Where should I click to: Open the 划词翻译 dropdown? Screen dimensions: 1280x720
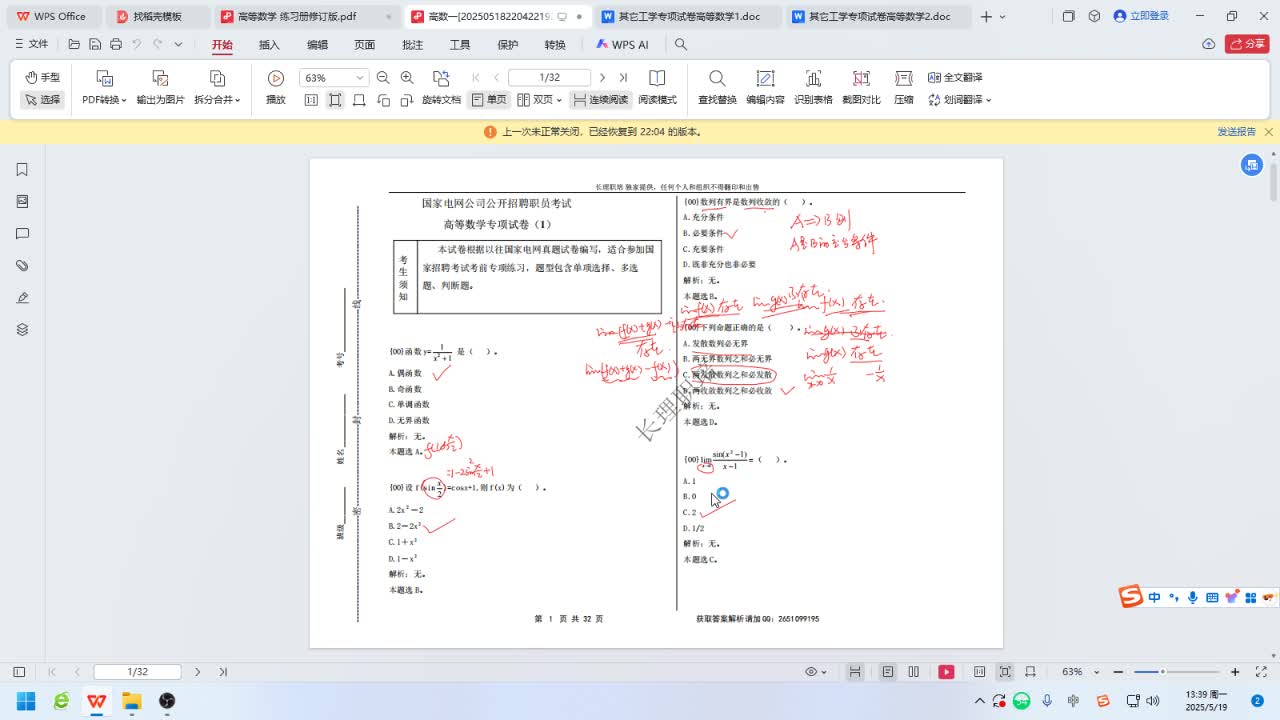pyautogui.click(x=960, y=100)
